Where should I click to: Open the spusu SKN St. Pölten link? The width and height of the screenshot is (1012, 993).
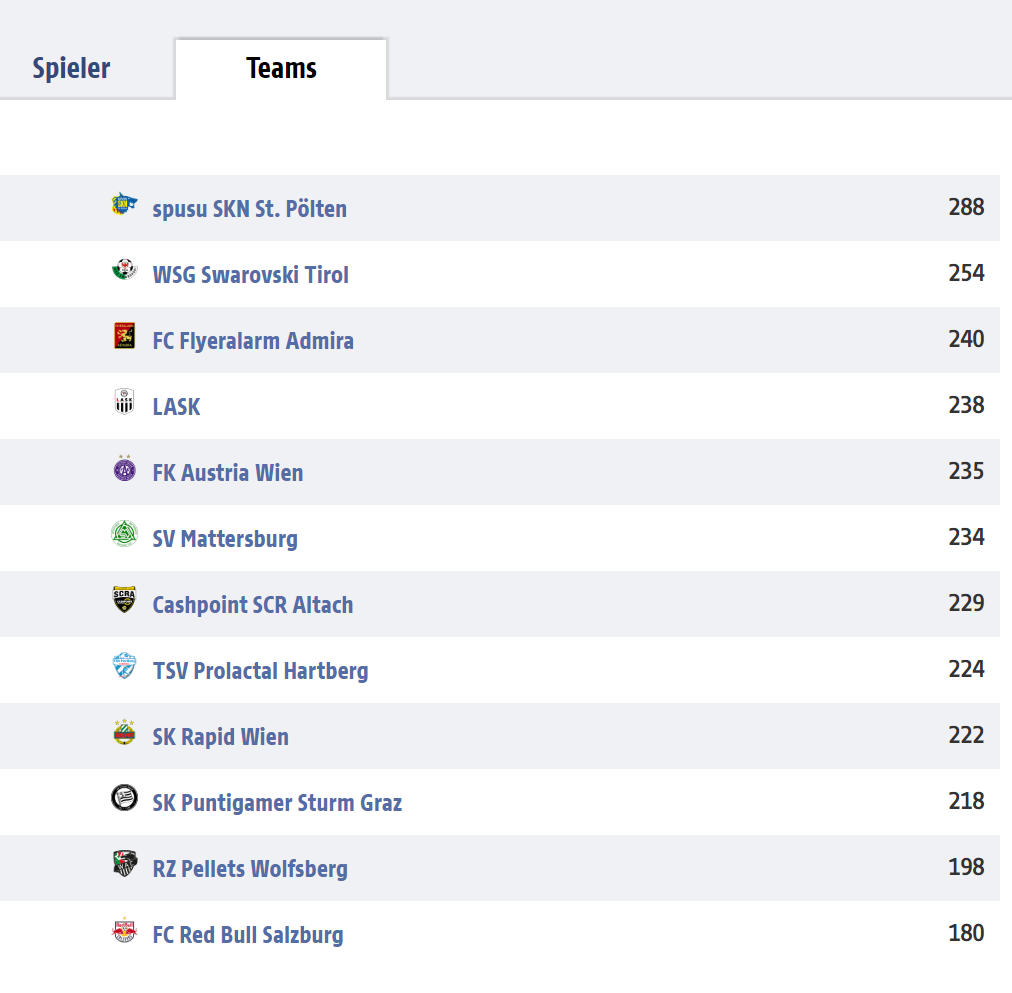pyautogui.click(x=249, y=209)
